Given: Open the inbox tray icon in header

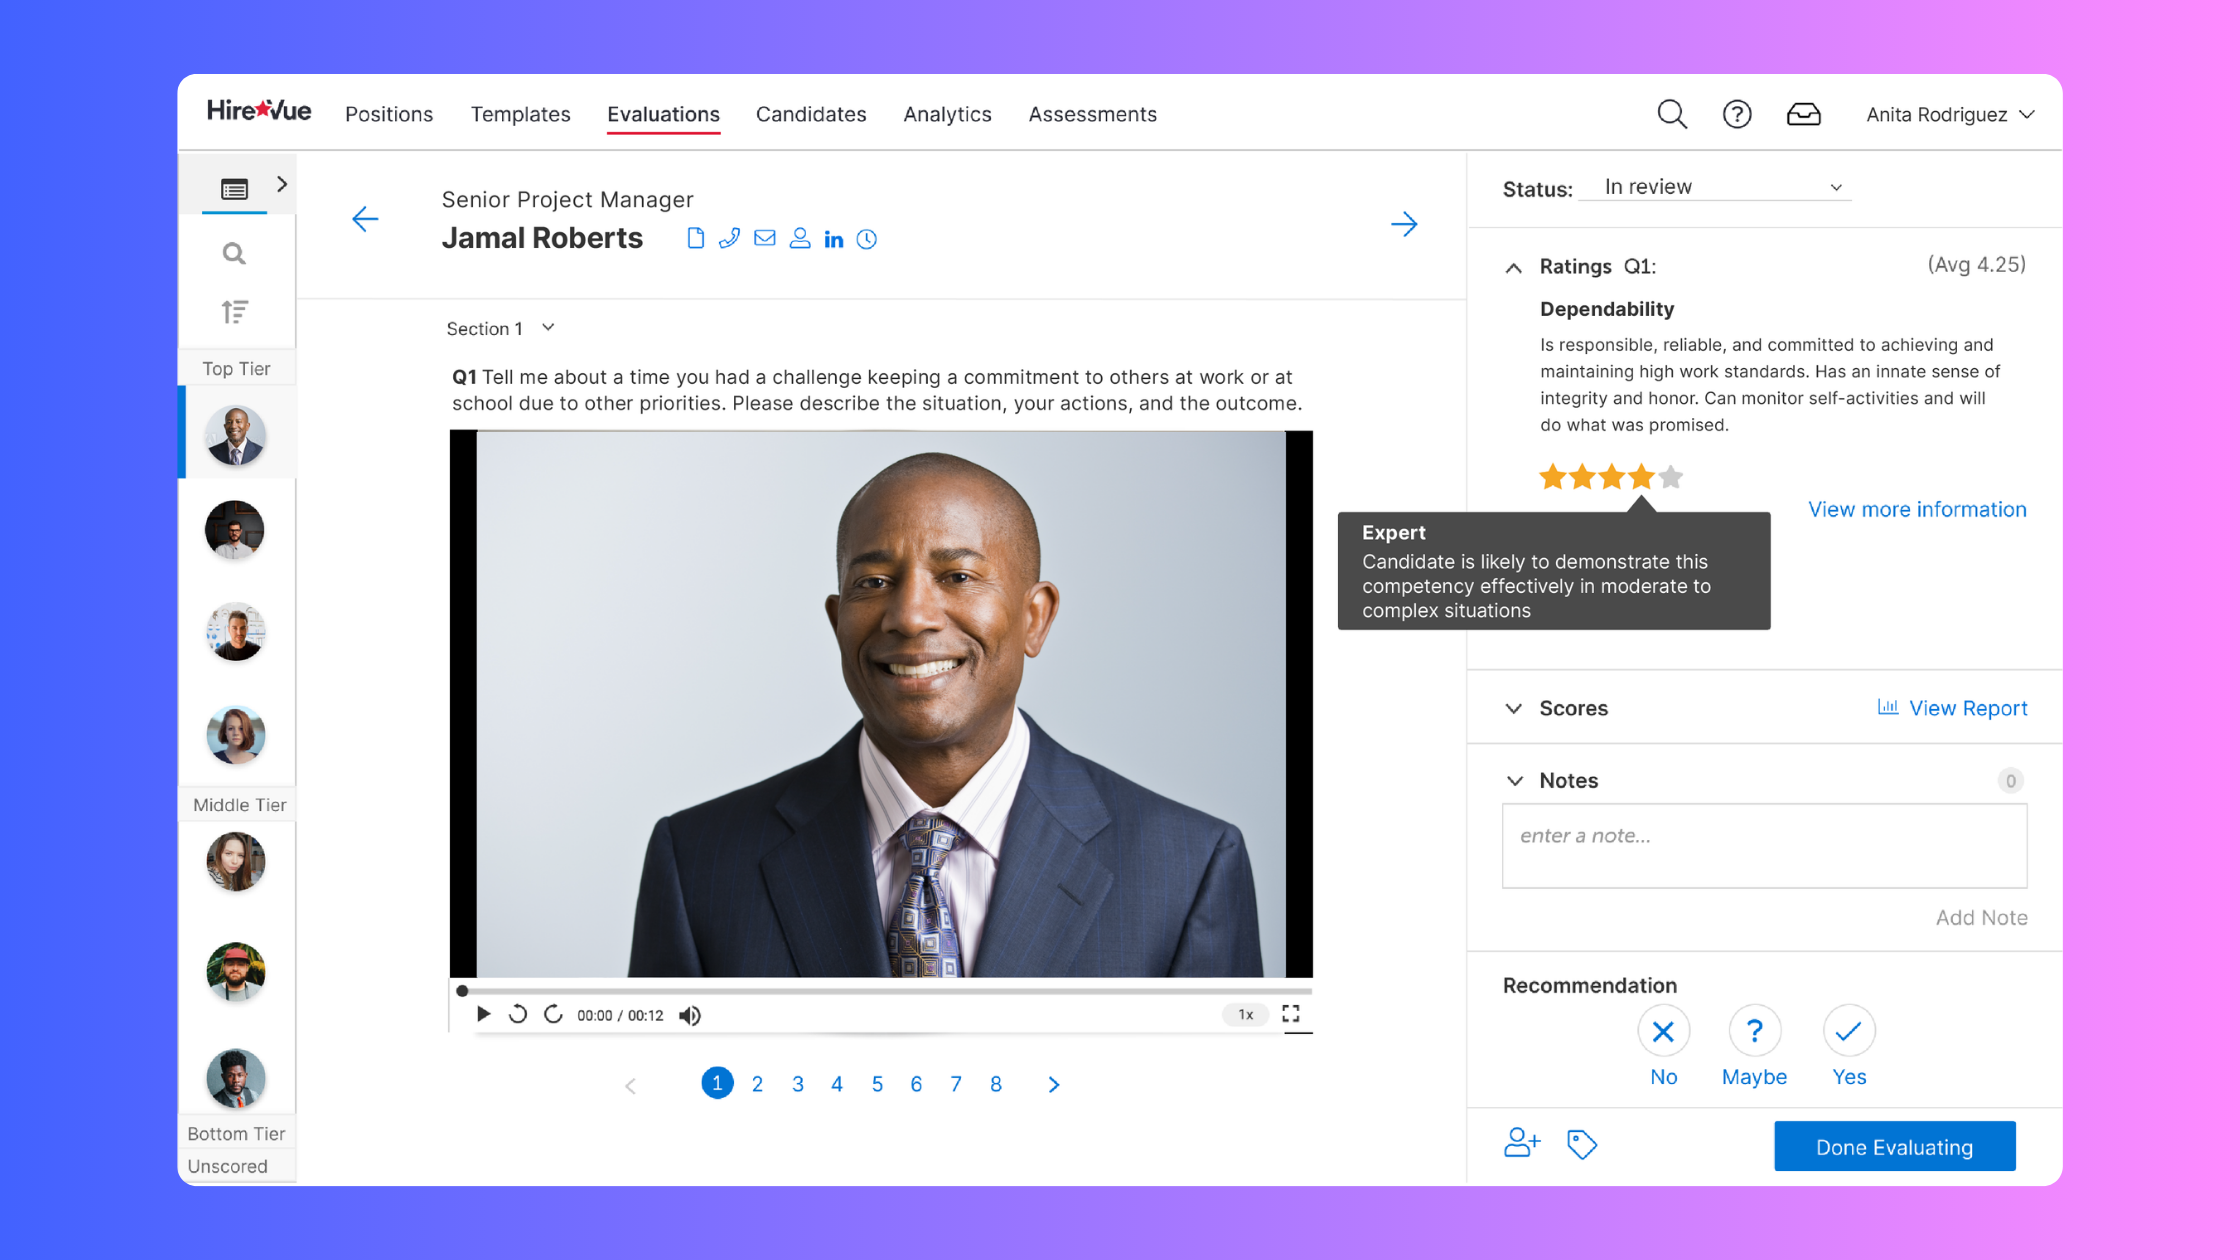Looking at the screenshot, I should coord(1803,114).
